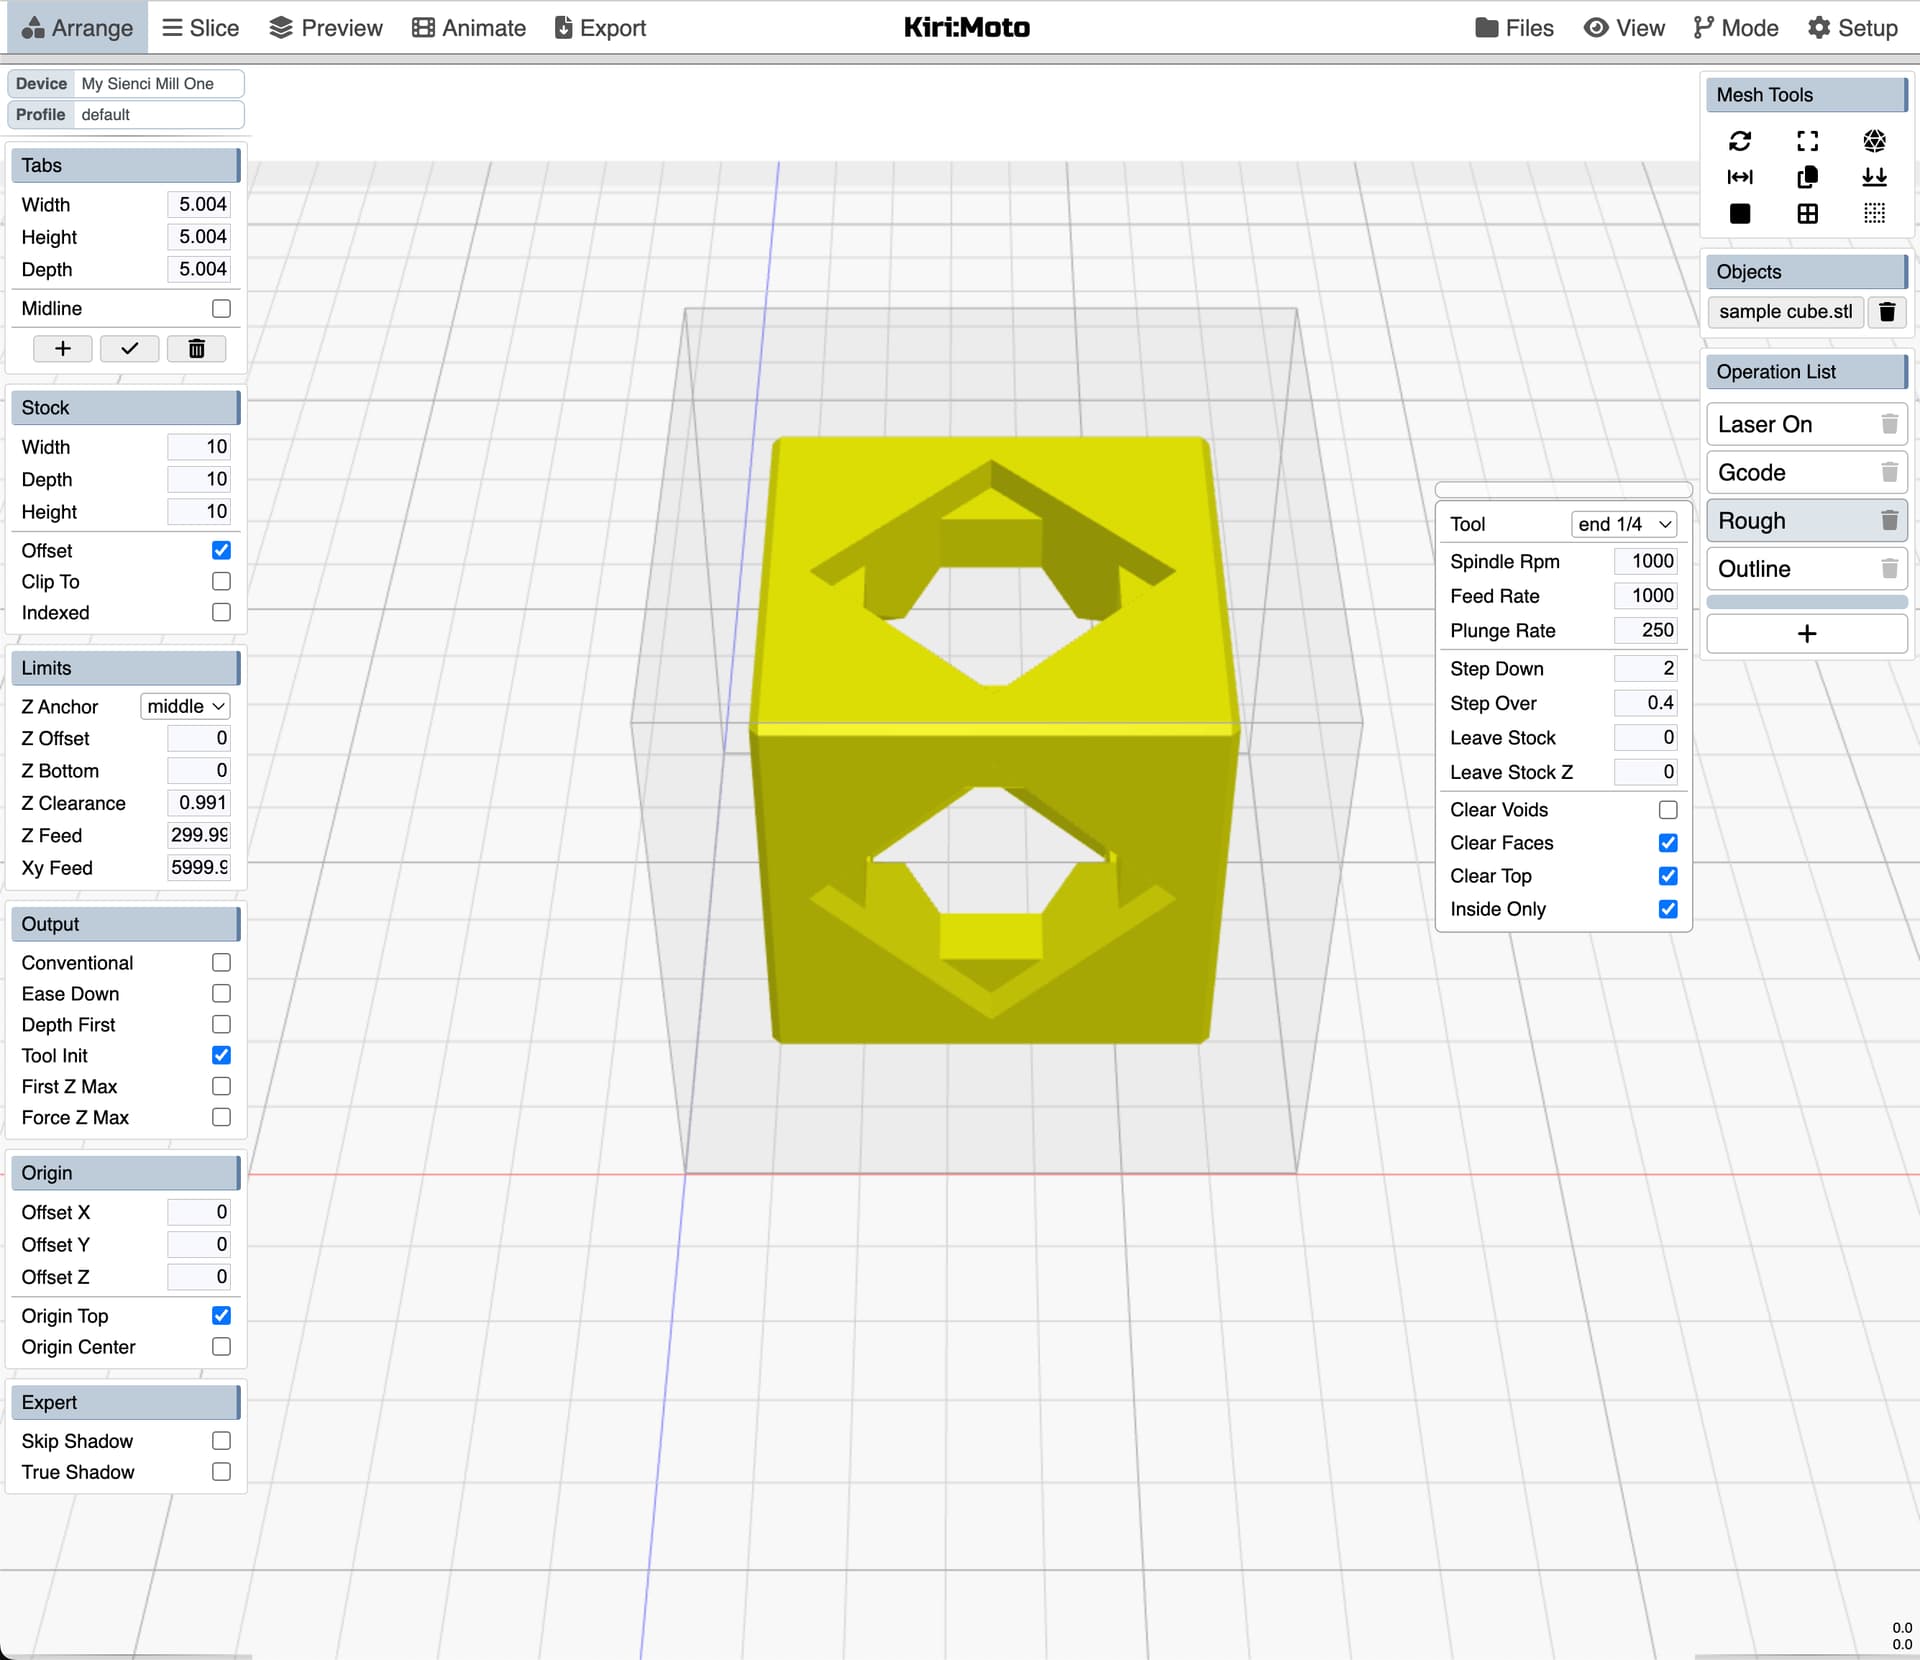Enable the Midline option under Tabs
1920x1660 pixels.
[221, 308]
